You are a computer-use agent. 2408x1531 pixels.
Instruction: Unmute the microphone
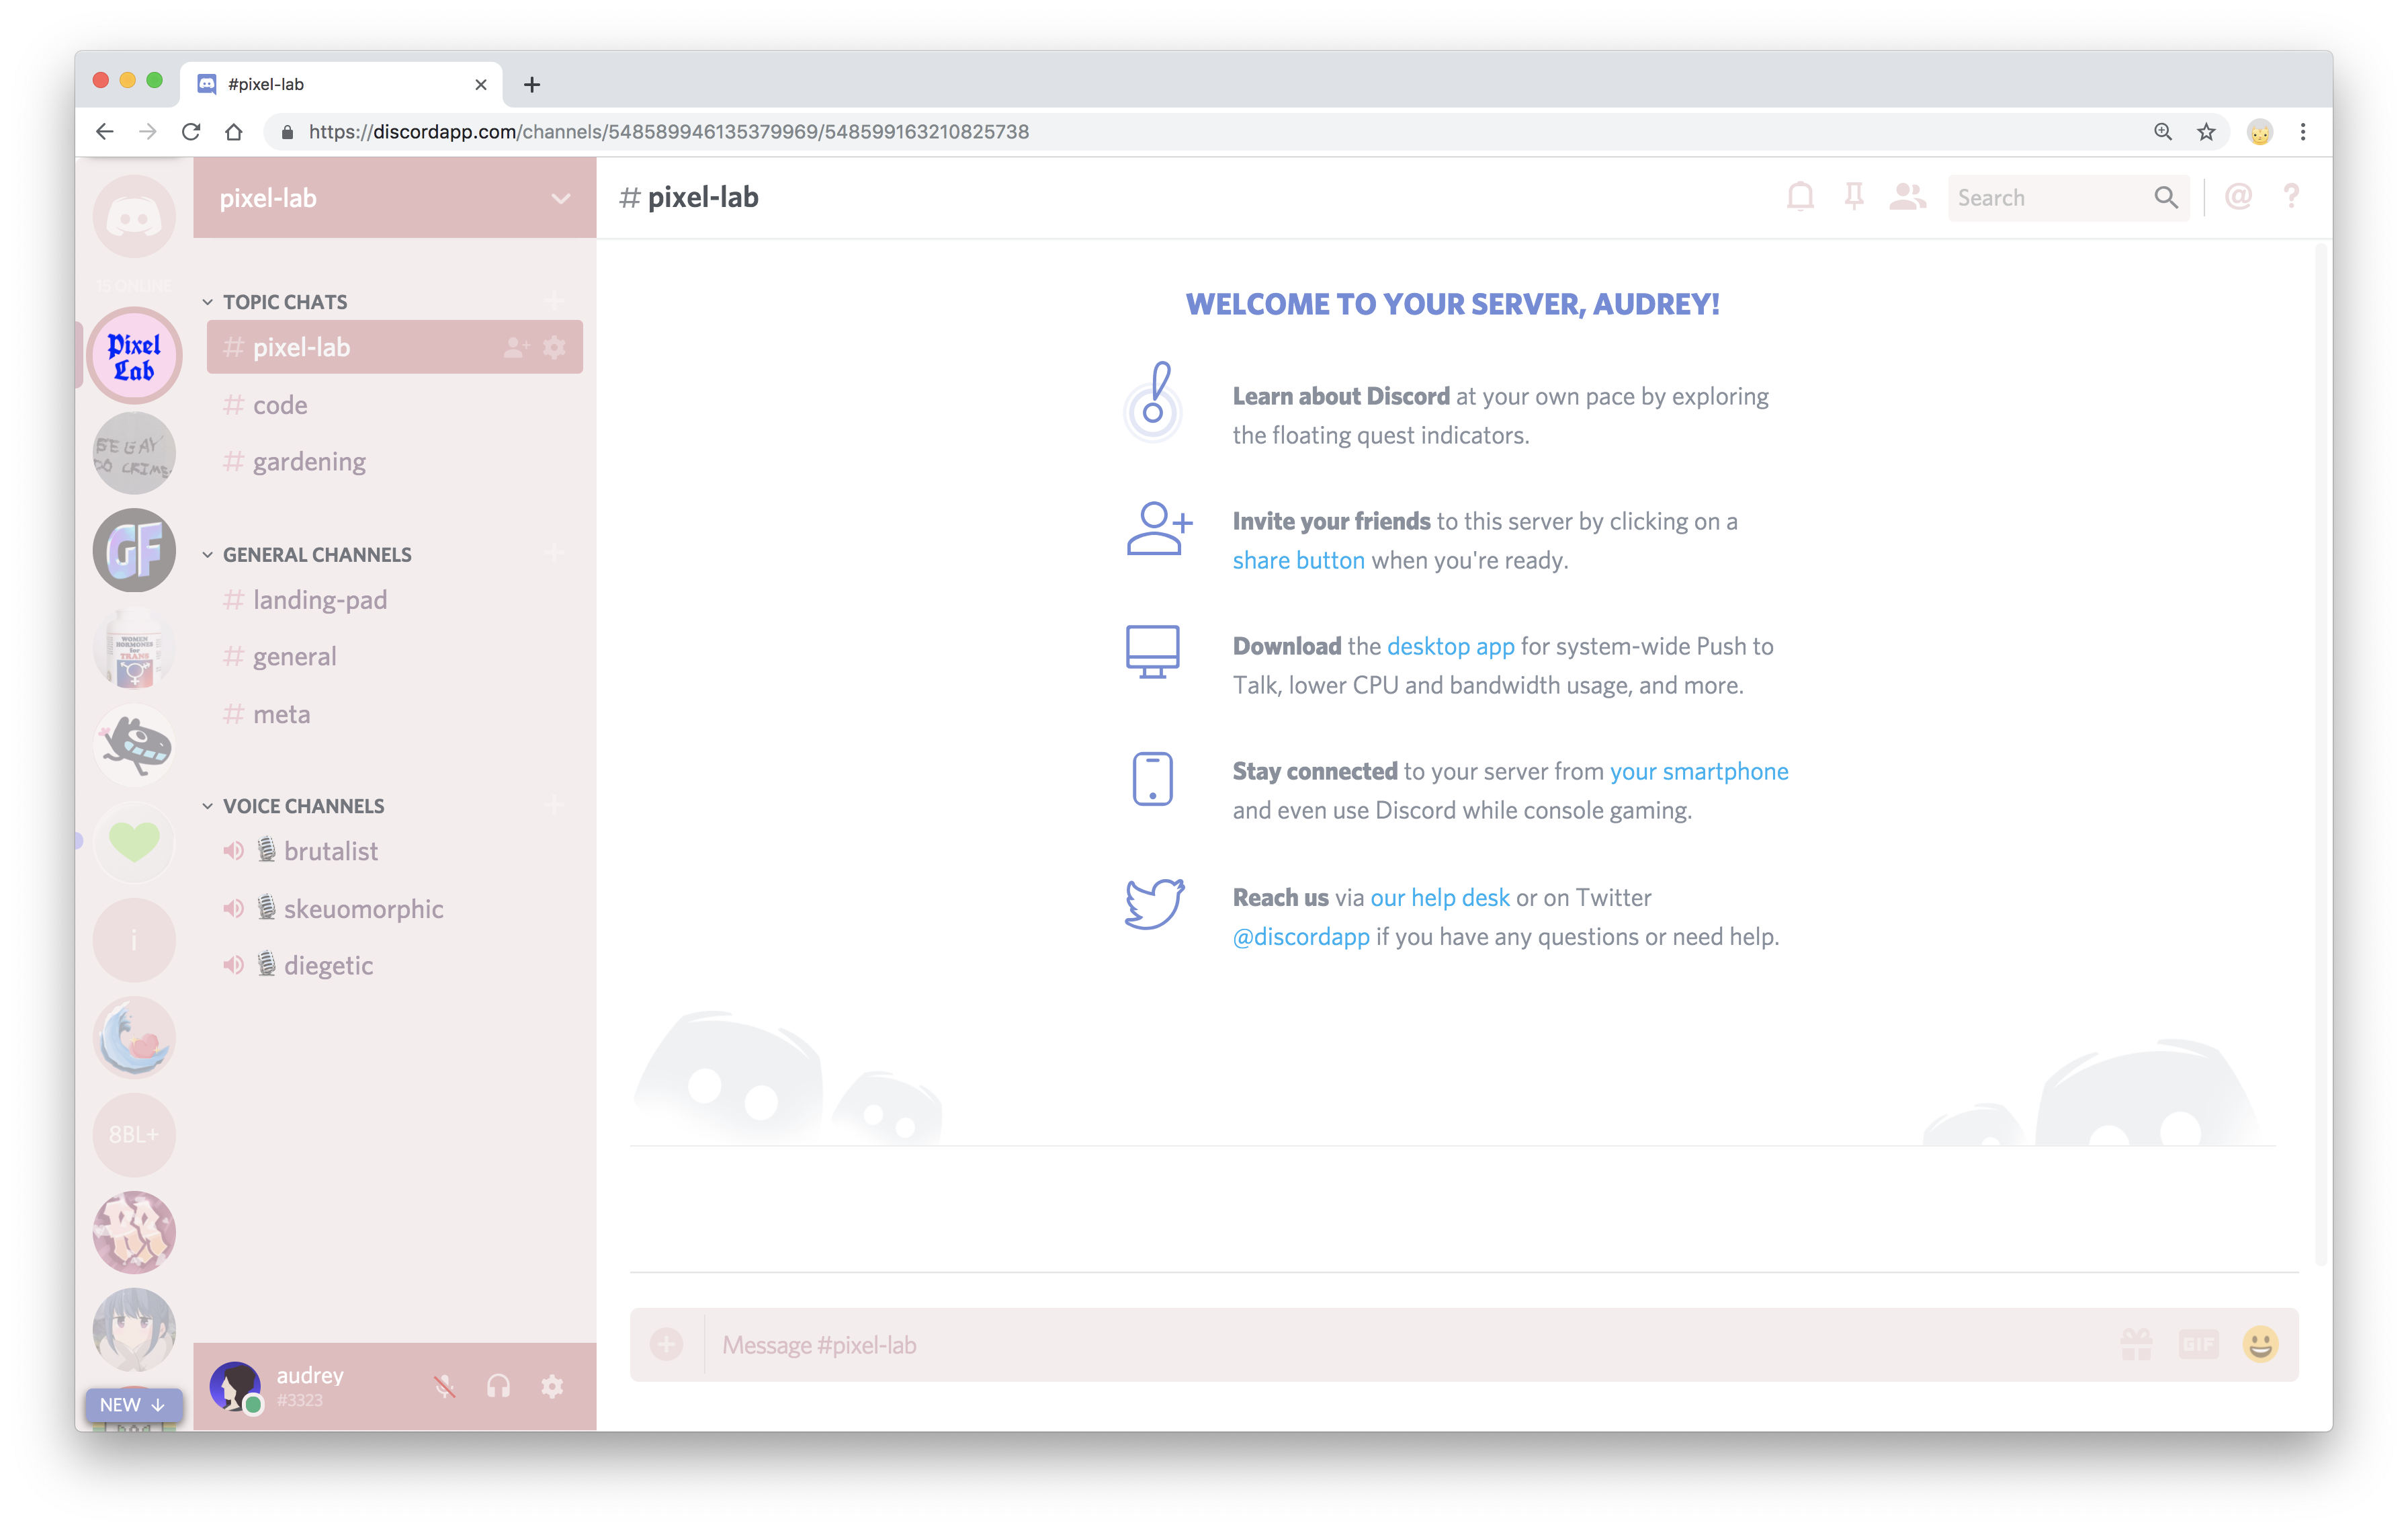pyautogui.click(x=445, y=1386)
